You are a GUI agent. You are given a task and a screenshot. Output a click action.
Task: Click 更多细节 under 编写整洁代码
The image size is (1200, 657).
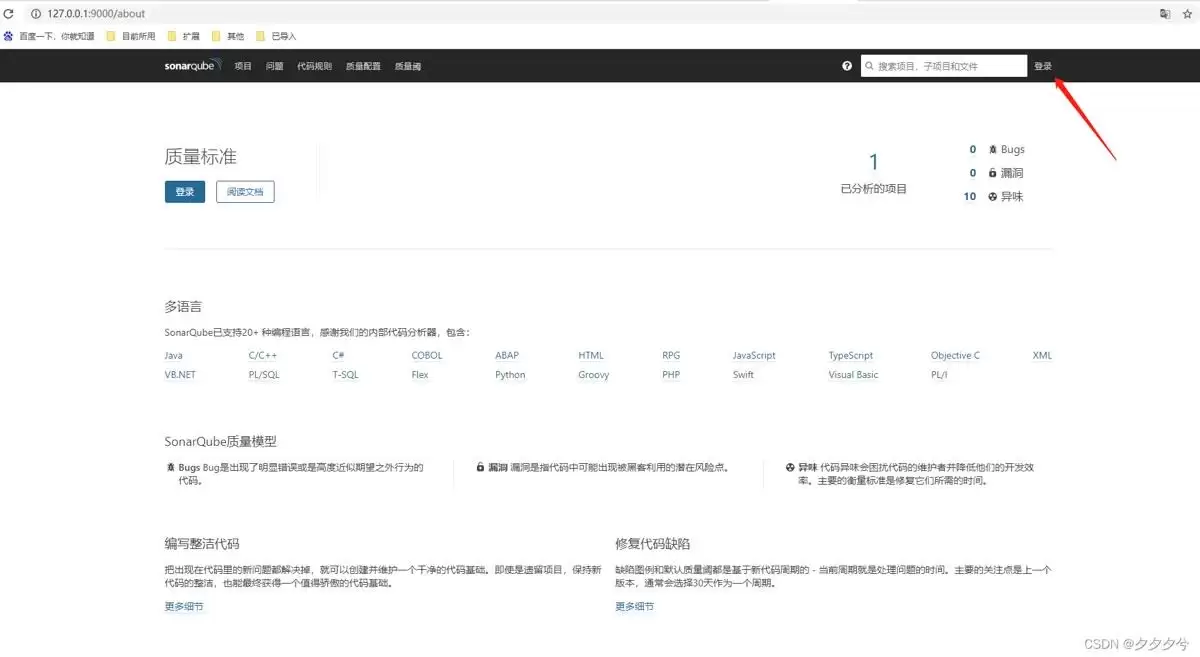tap(184, 606)
